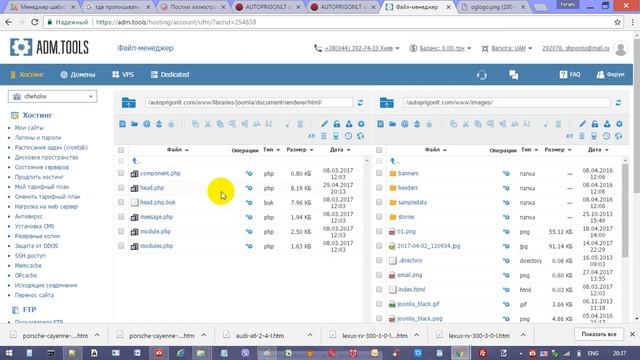The image size is (640, 360).
Task: Open the chat messages icon in header
Action: pos(513,75)
